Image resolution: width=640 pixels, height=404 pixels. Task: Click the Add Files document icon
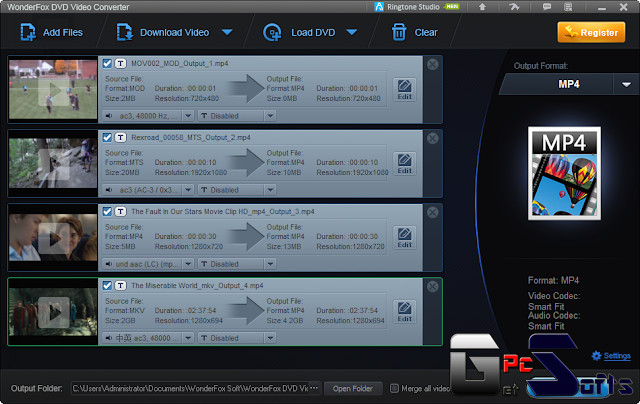coord(28,32)
